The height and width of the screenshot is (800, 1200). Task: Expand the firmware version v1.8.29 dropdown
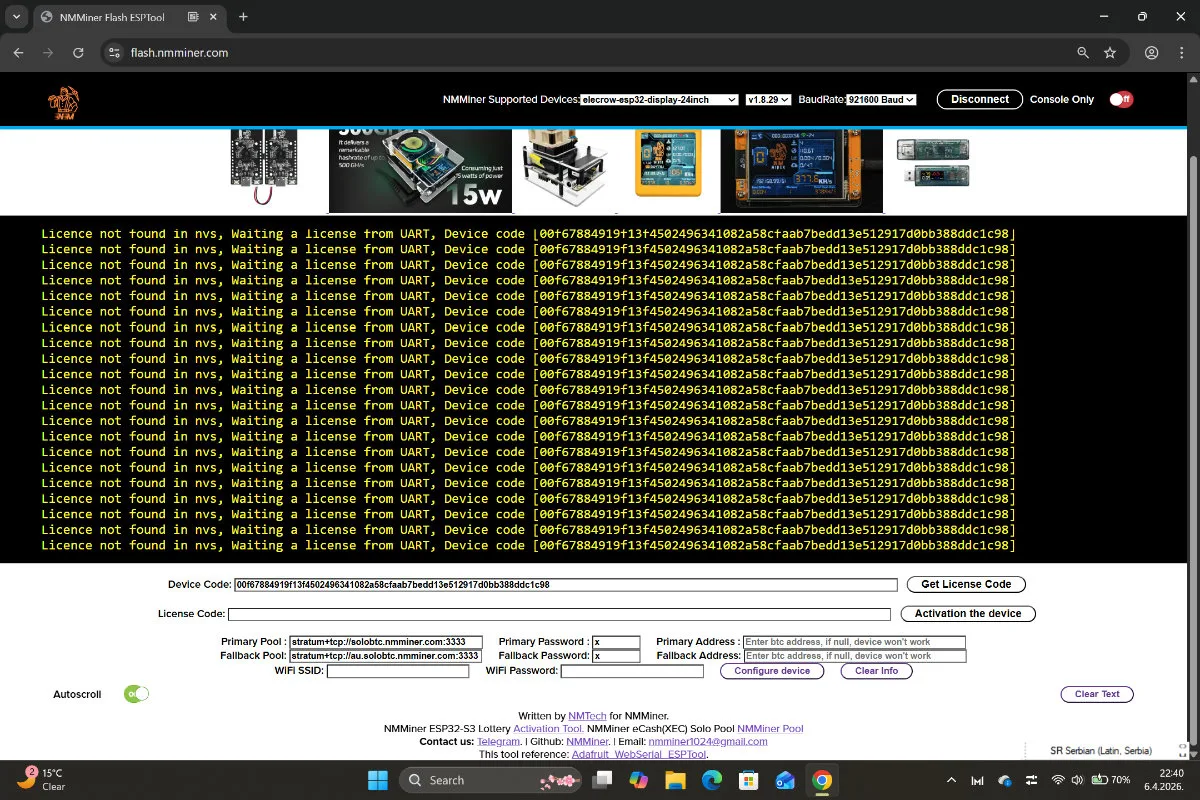point(768,100)
